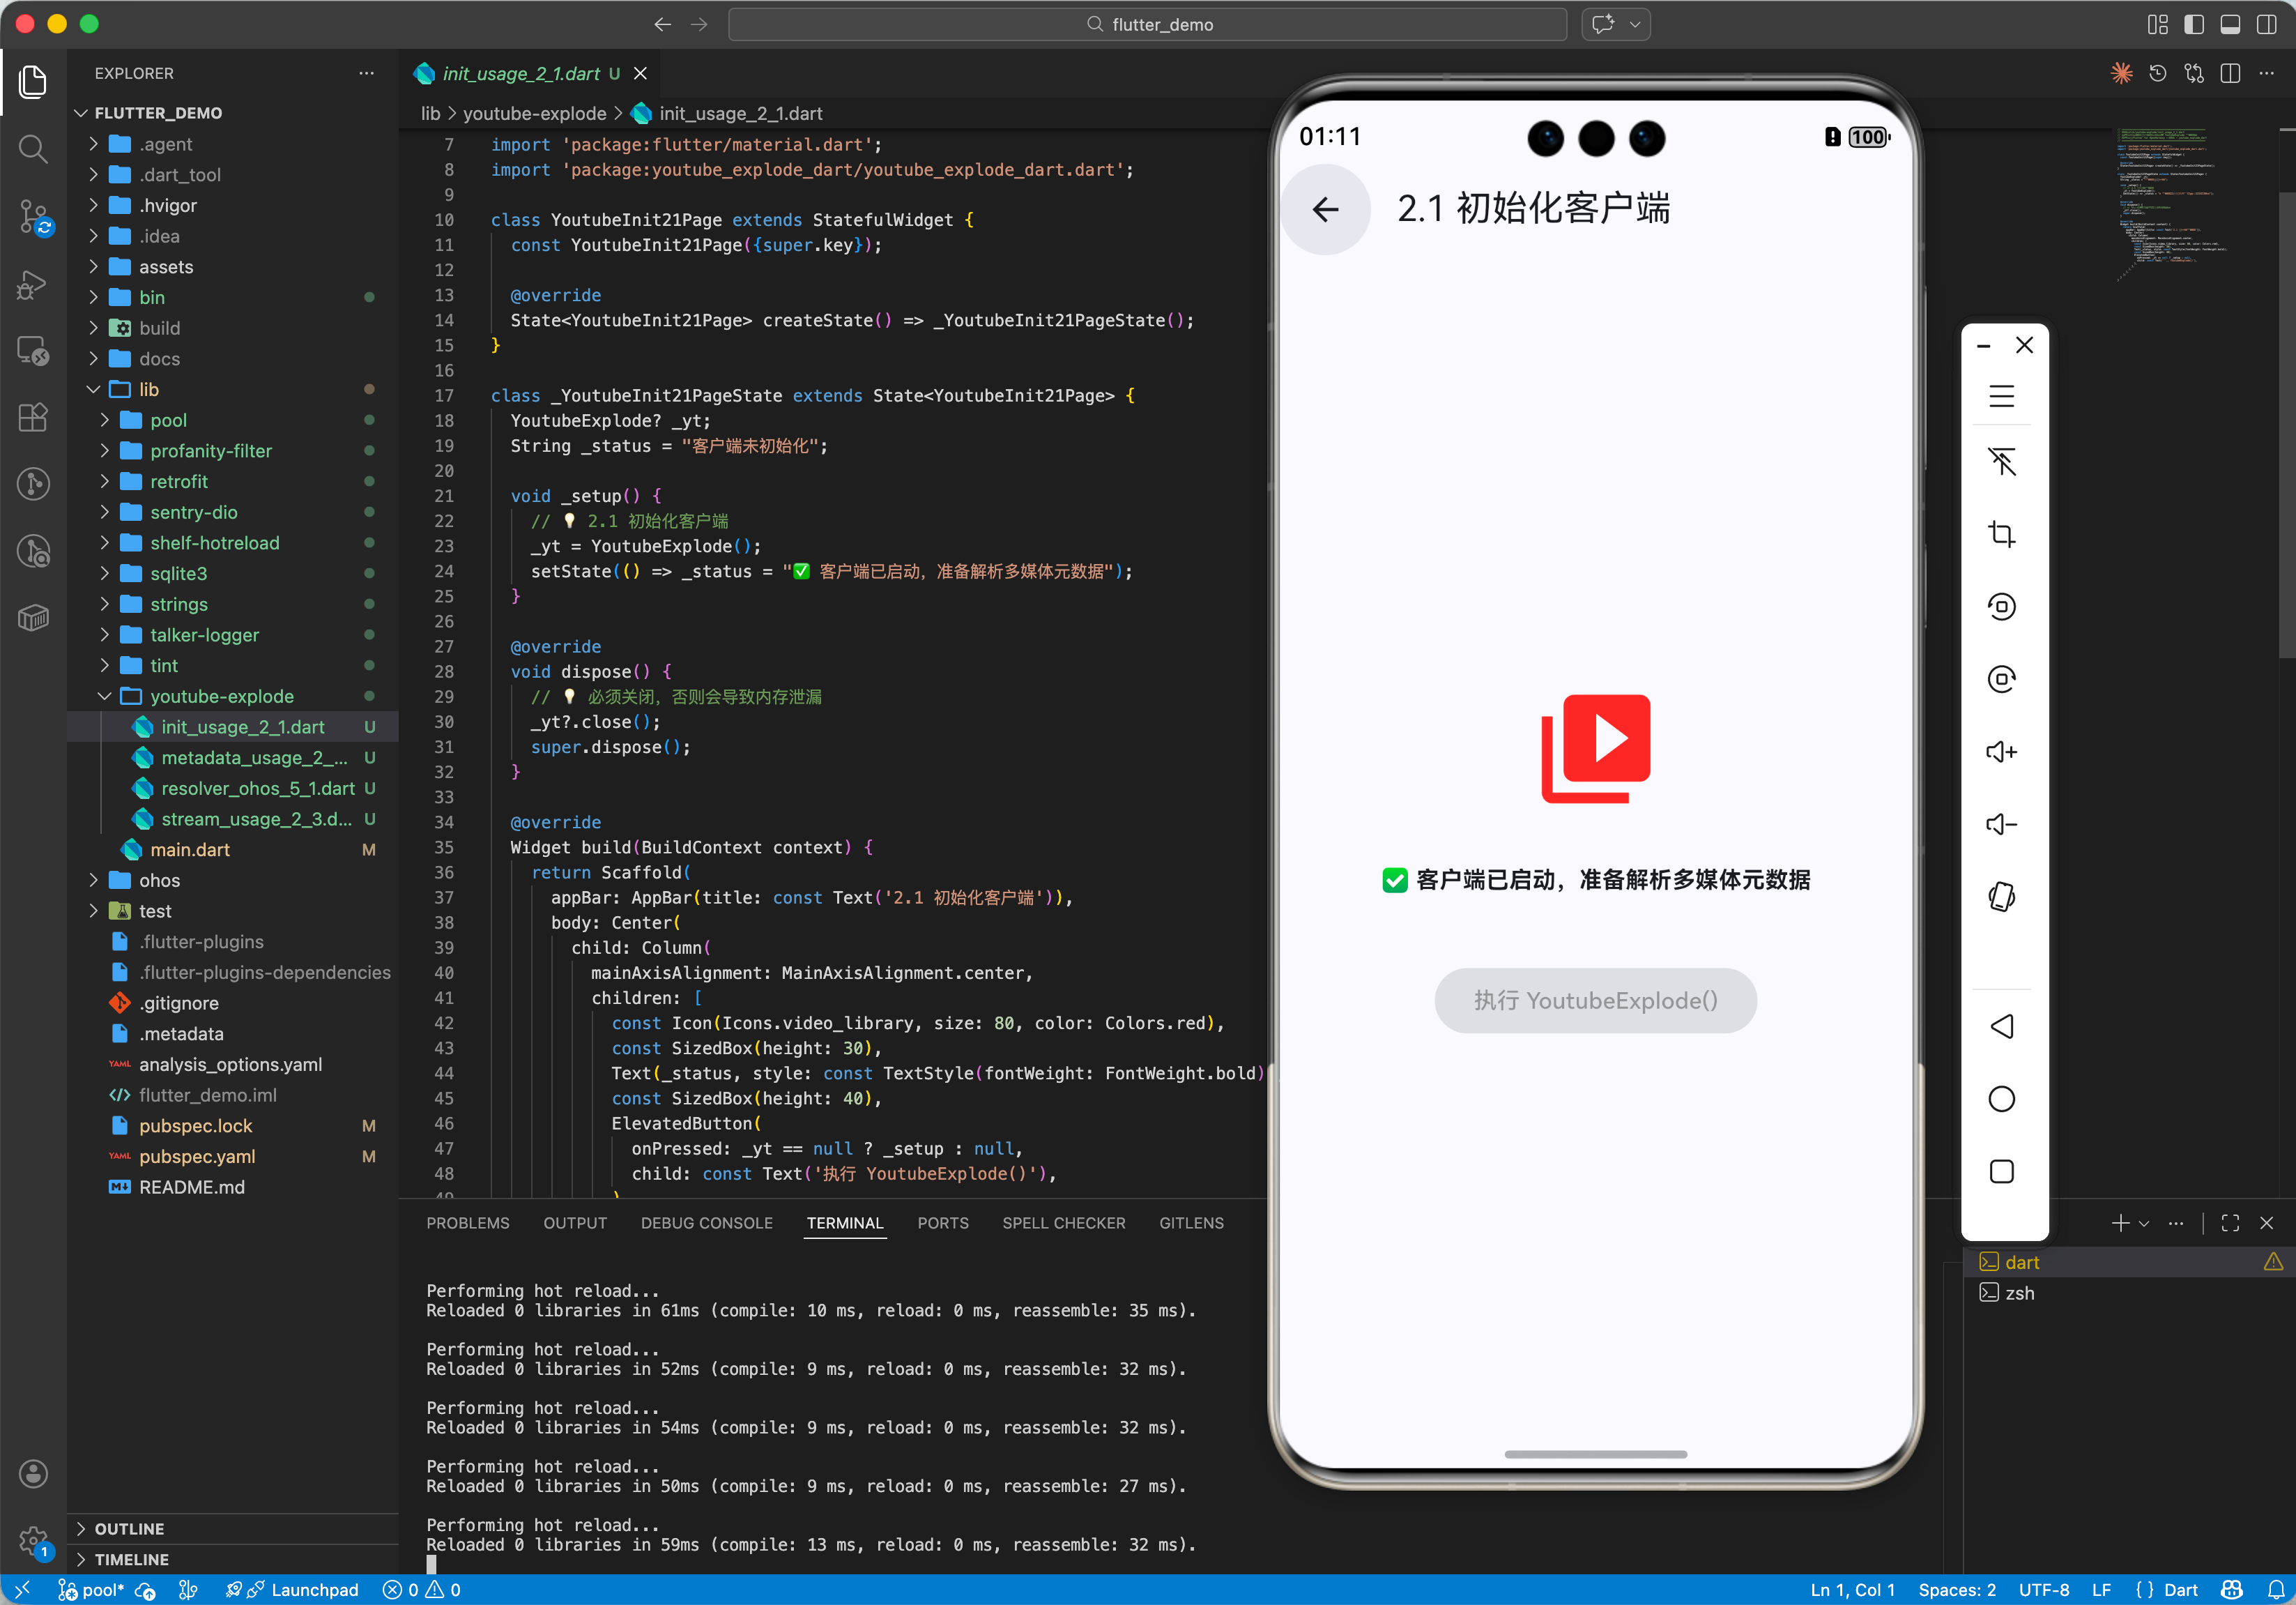
Task: Open the Search view in activity bar
Action: click(33, 149)
